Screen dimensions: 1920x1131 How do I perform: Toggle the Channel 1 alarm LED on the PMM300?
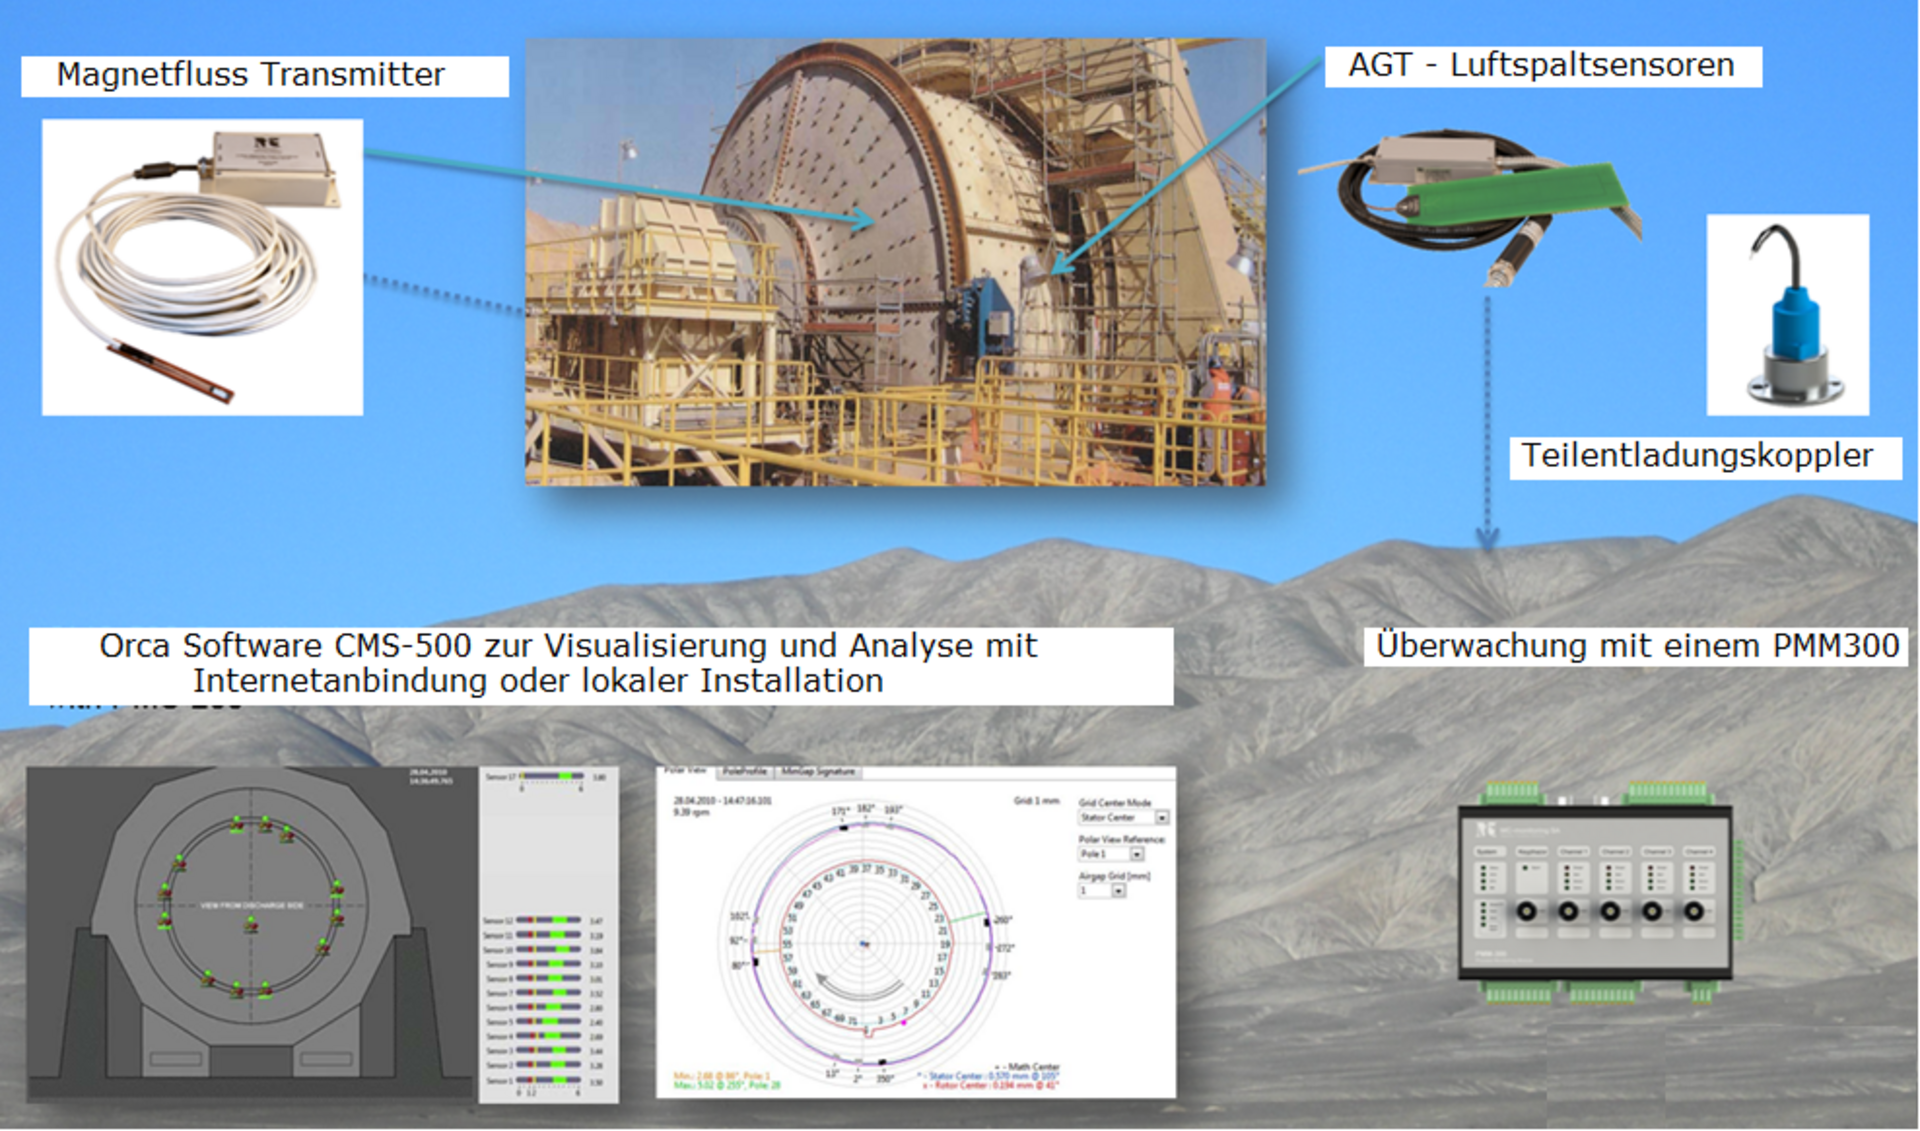pos(1567,868)
